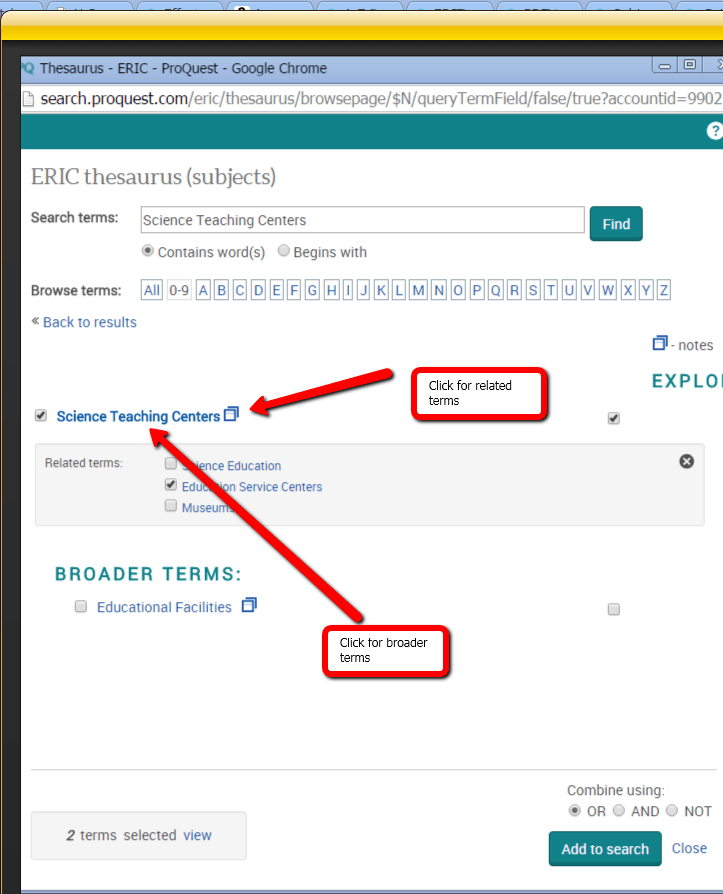723x894 pixels.
Task: Minimize the Thesaurus Chrome window
Action: tap(664, 66)
